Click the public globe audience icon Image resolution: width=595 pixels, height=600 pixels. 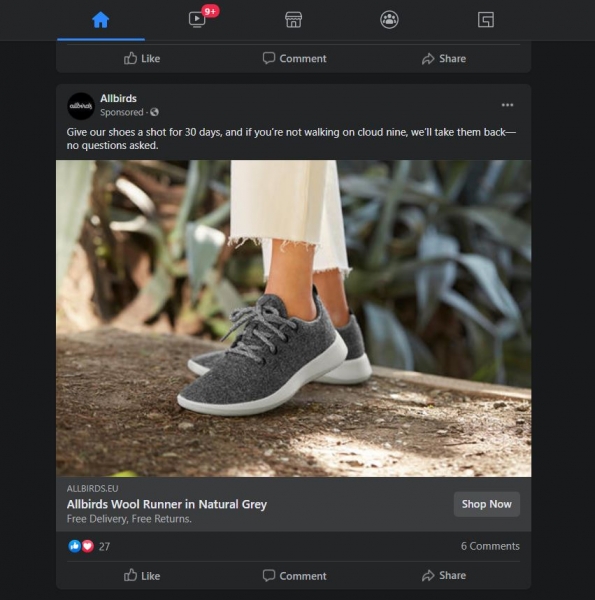click(154, 112)
